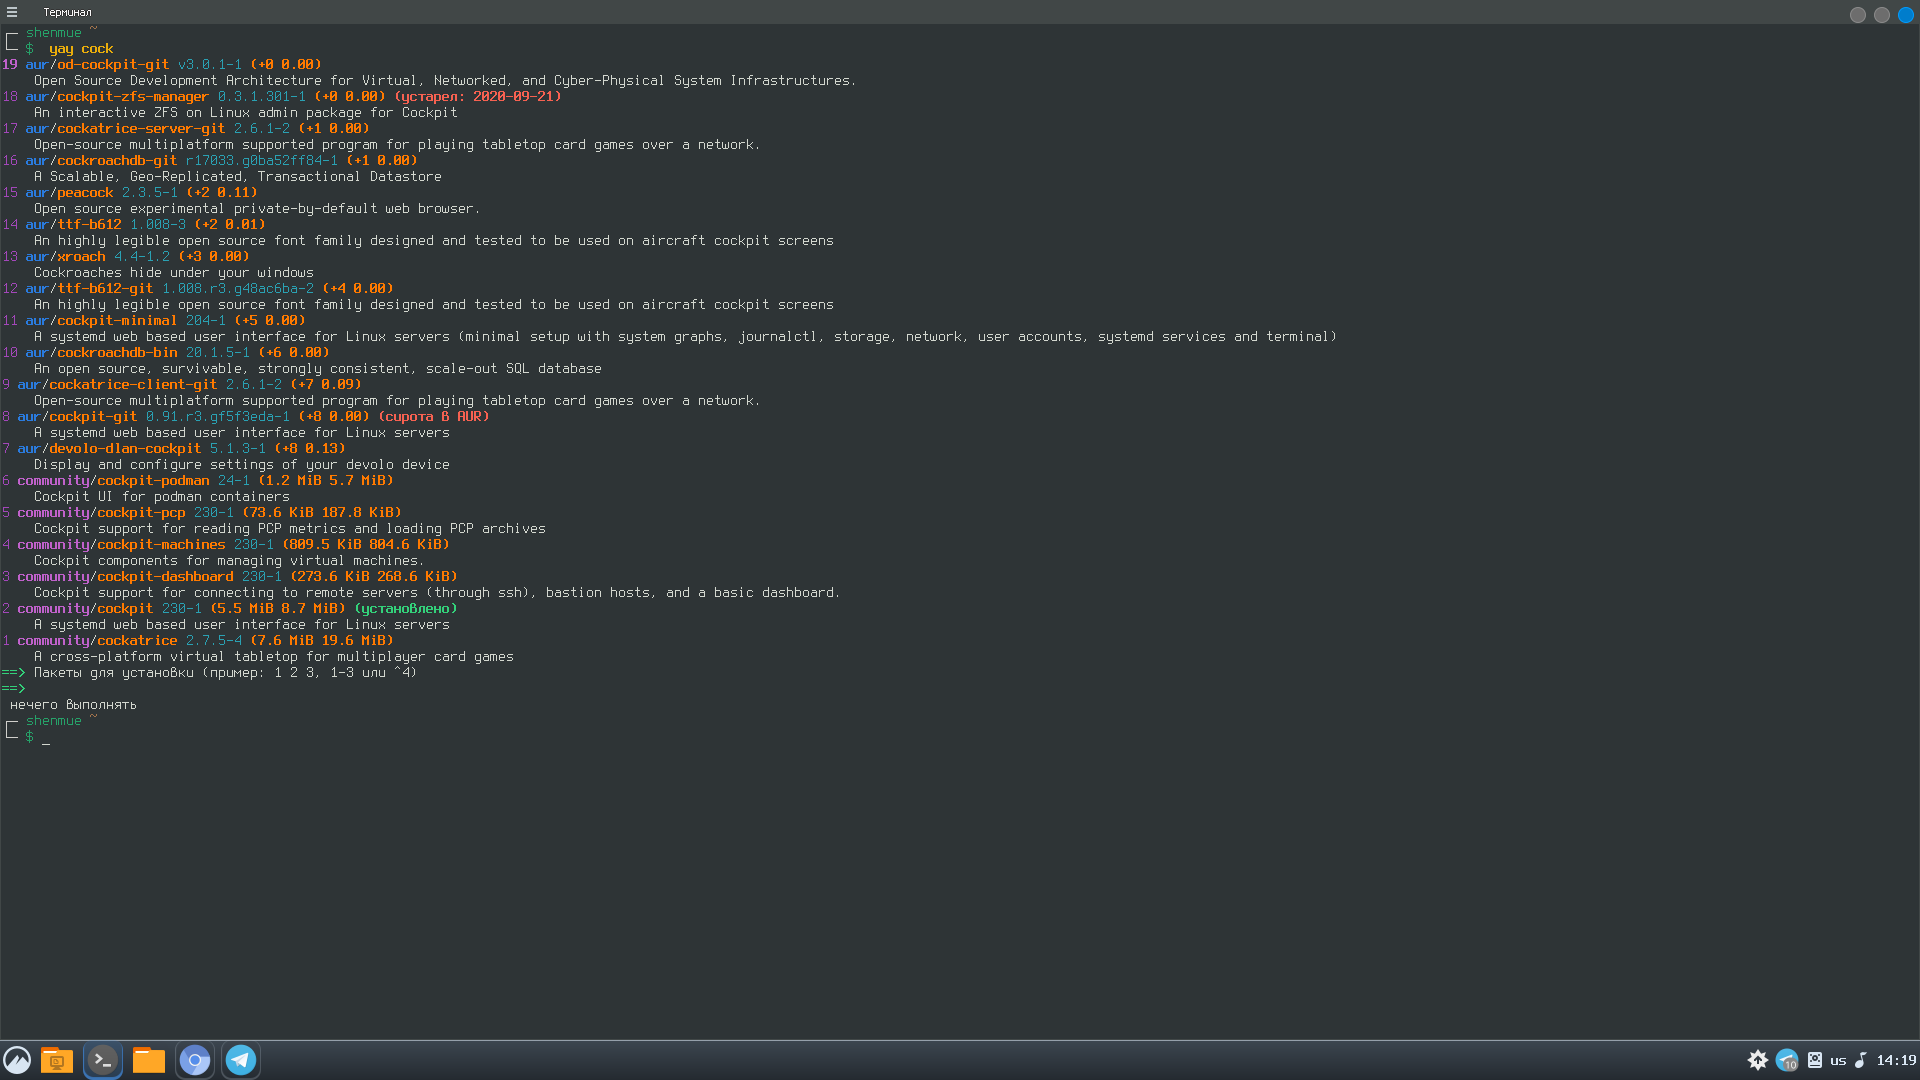Select the aur/cockroachdb-git package line
The width and height of the screenshot is (1920, 1080).
click(210, 161)
